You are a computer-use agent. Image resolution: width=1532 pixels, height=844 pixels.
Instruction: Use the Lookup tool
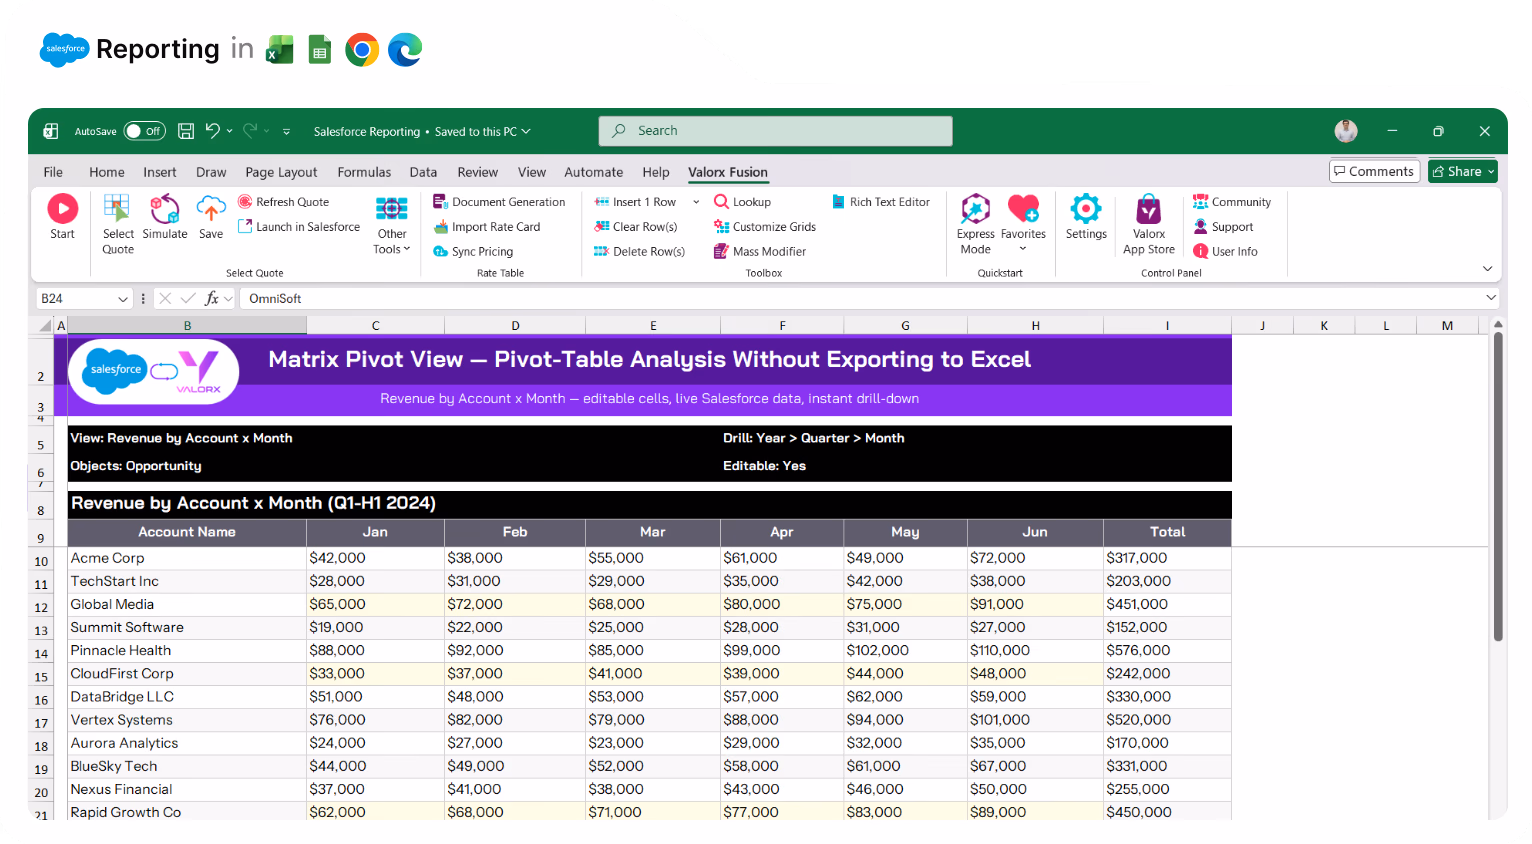[x=742, y=201]
